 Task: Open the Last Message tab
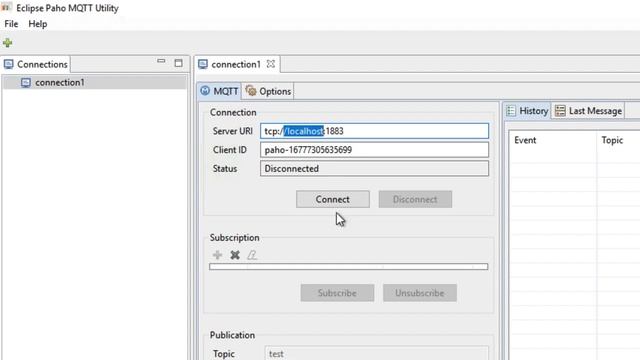[x=588, y=111]
